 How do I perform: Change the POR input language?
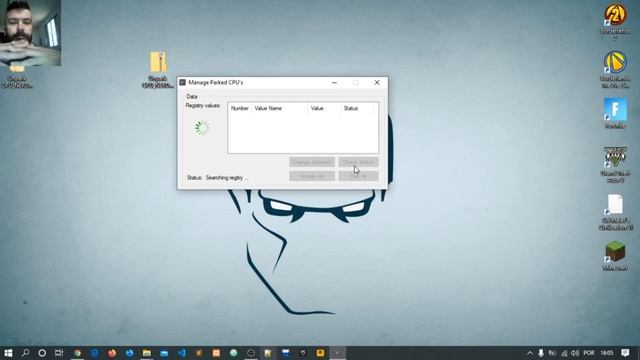pos(589,353)
